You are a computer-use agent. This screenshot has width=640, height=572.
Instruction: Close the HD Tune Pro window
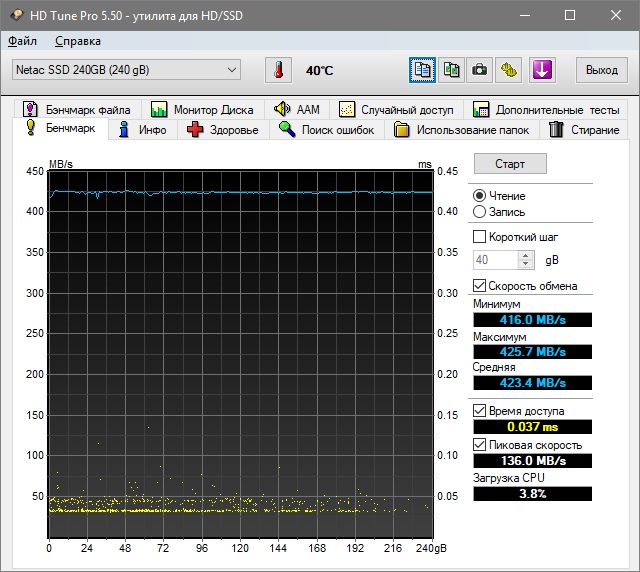tap(616, 16)
